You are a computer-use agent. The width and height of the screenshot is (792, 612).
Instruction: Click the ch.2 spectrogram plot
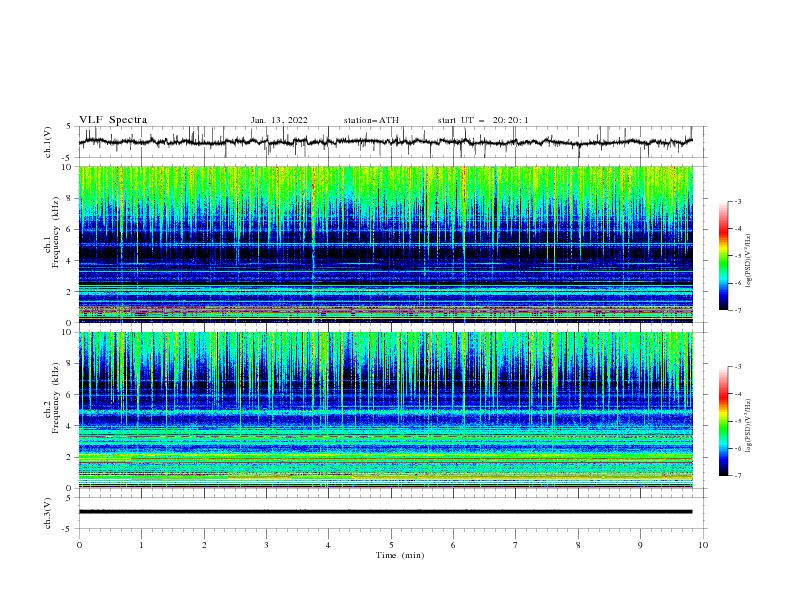[386, 410]
